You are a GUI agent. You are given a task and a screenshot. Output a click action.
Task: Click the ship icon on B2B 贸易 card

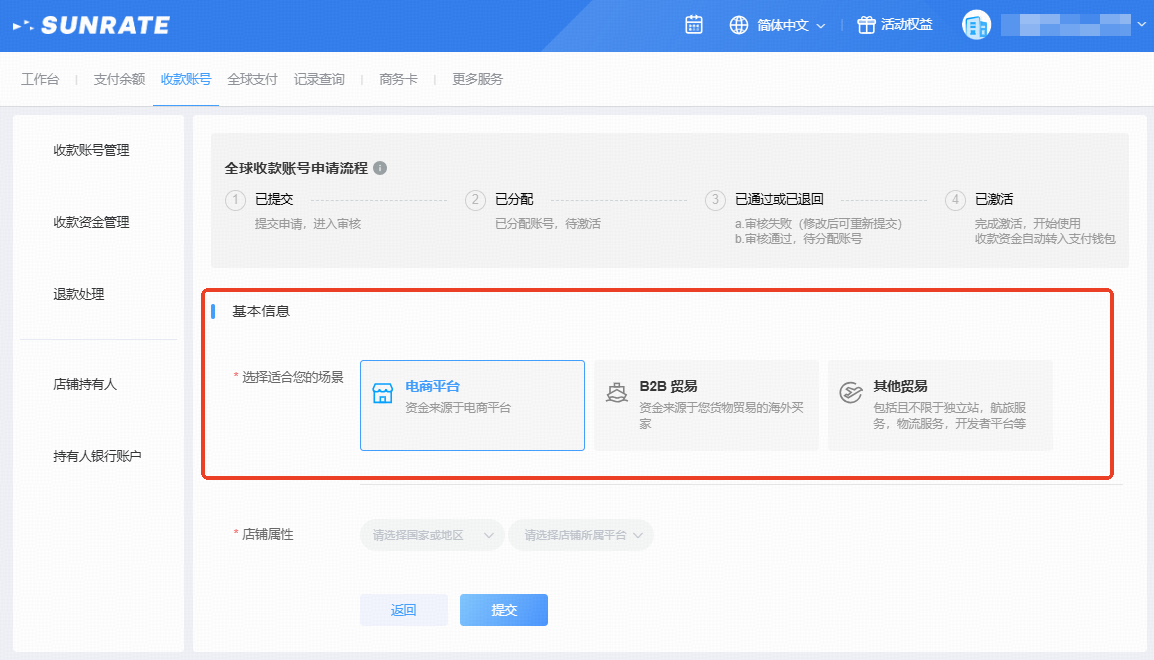click(x=616, y=393)
